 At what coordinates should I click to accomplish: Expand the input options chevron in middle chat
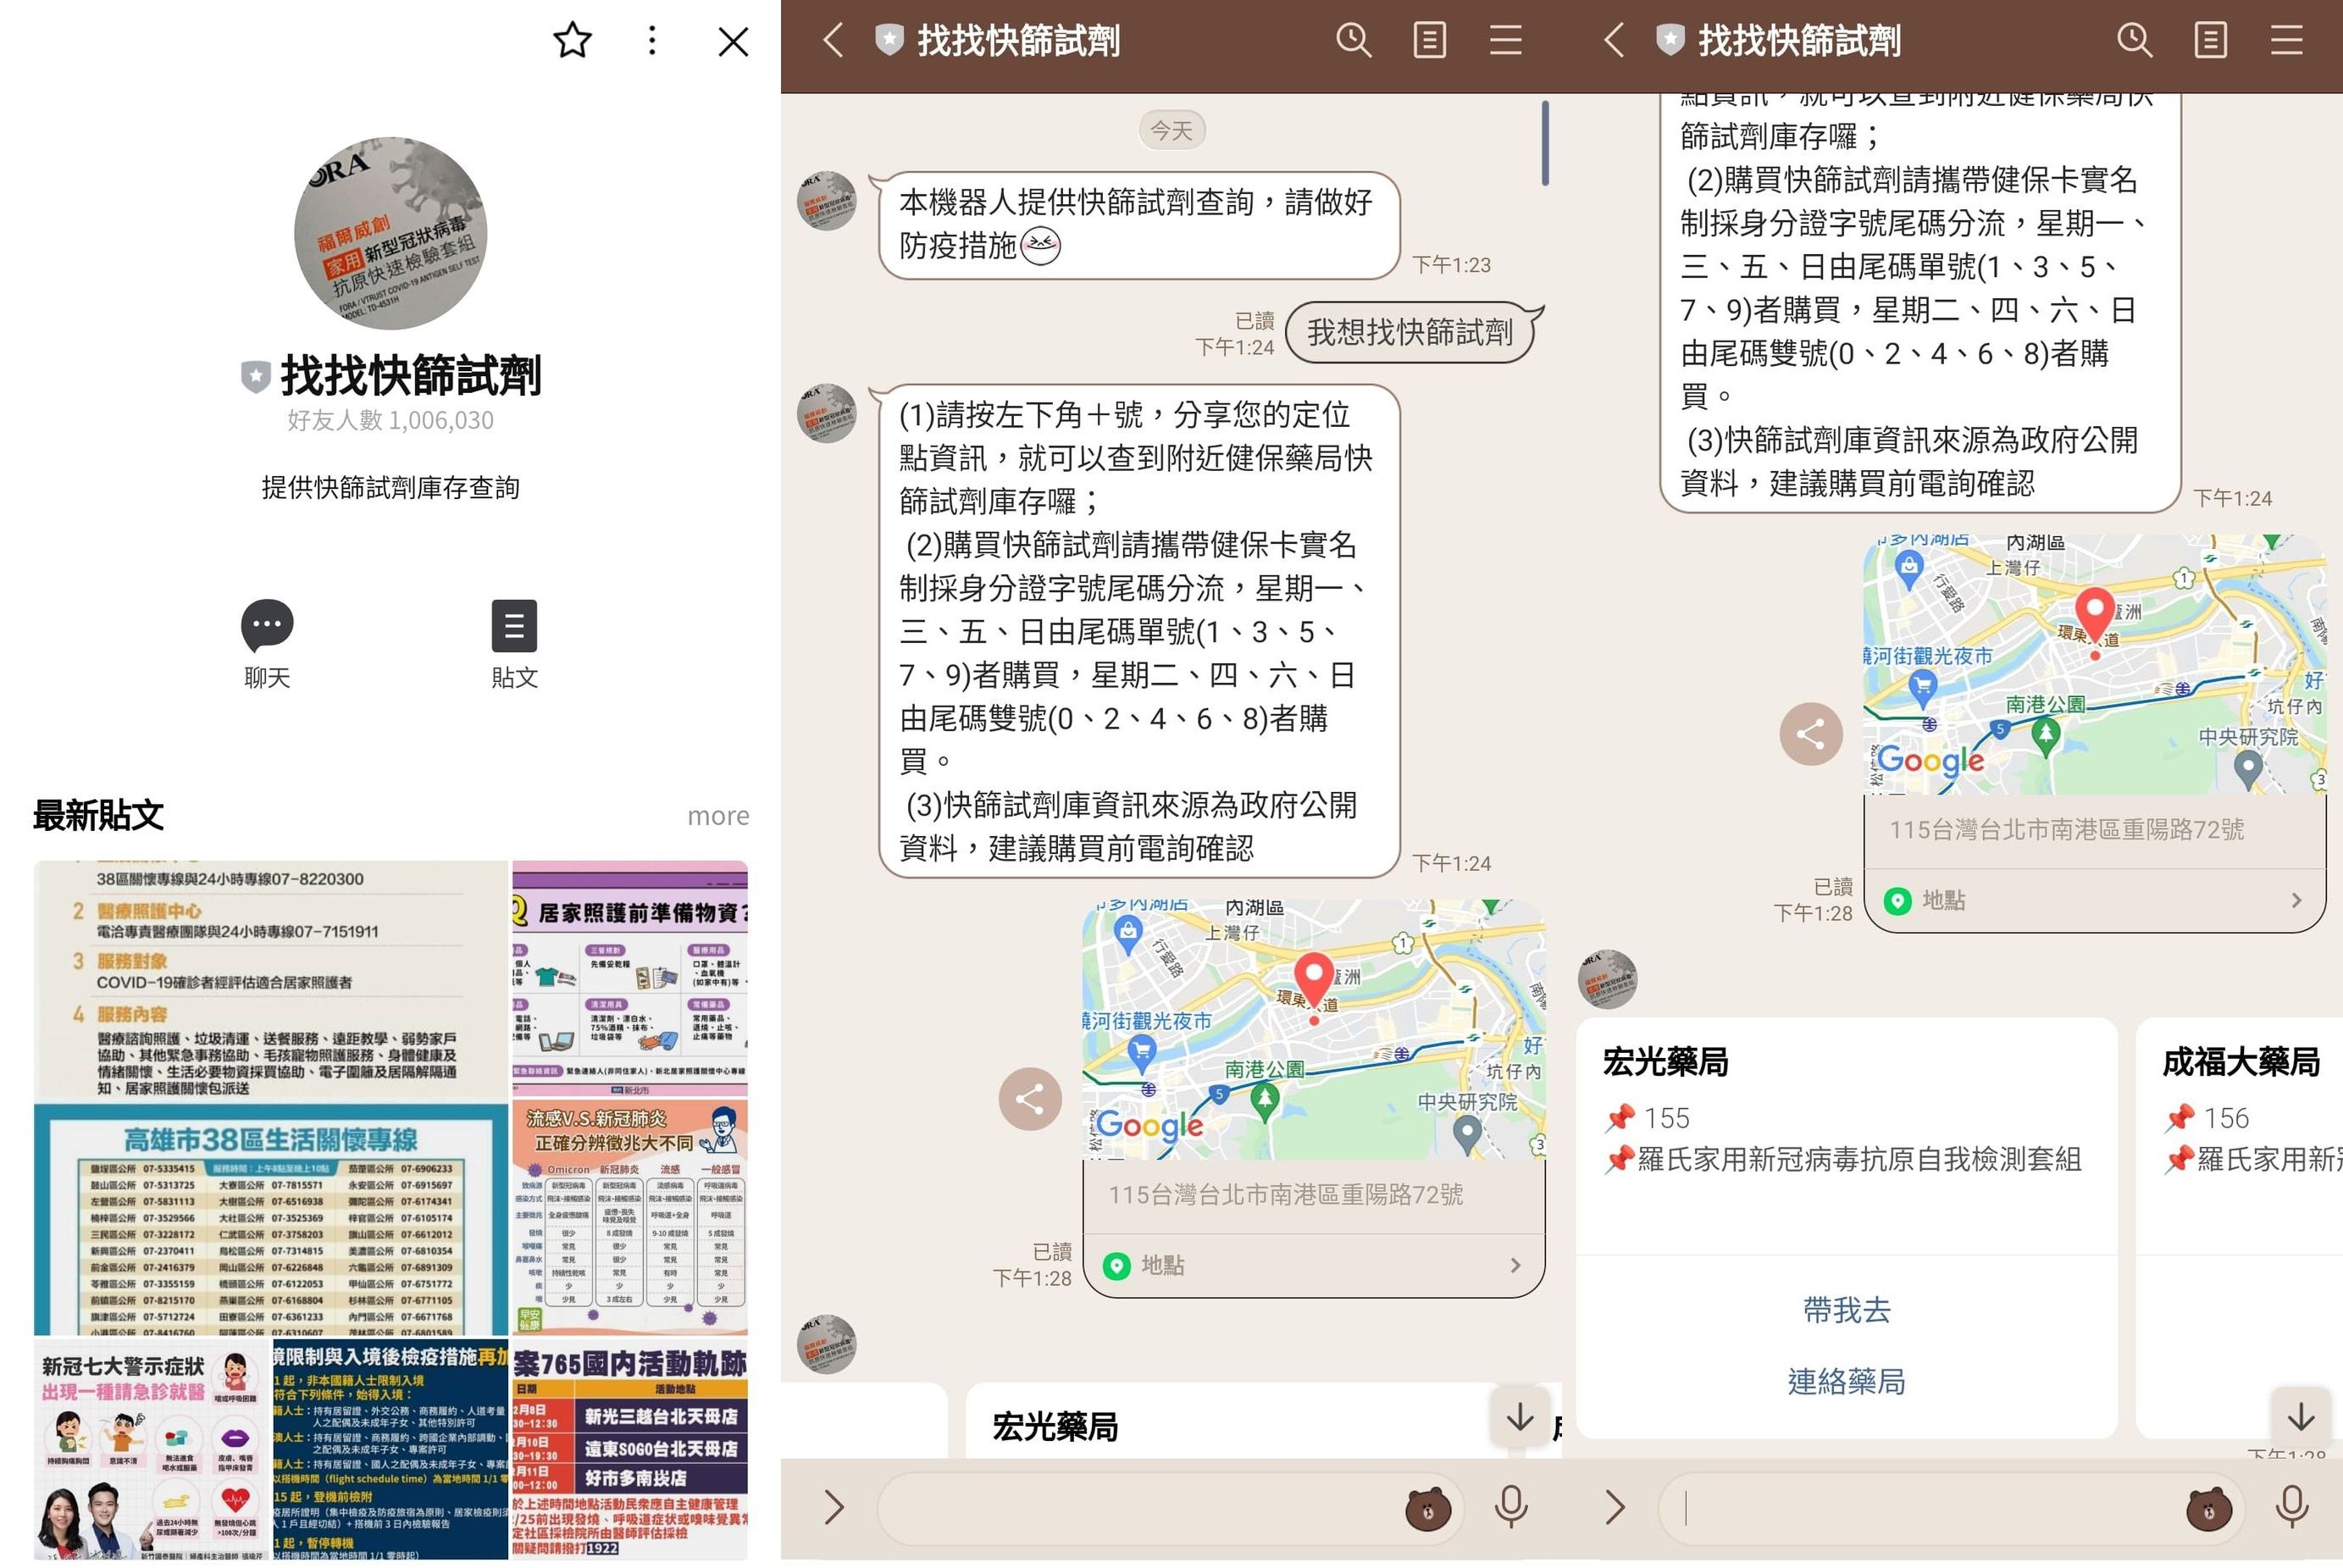834,1507
